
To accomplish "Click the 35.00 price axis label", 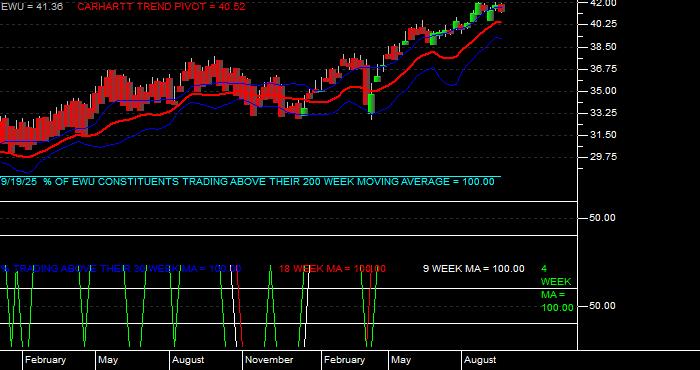I will 604,91.
